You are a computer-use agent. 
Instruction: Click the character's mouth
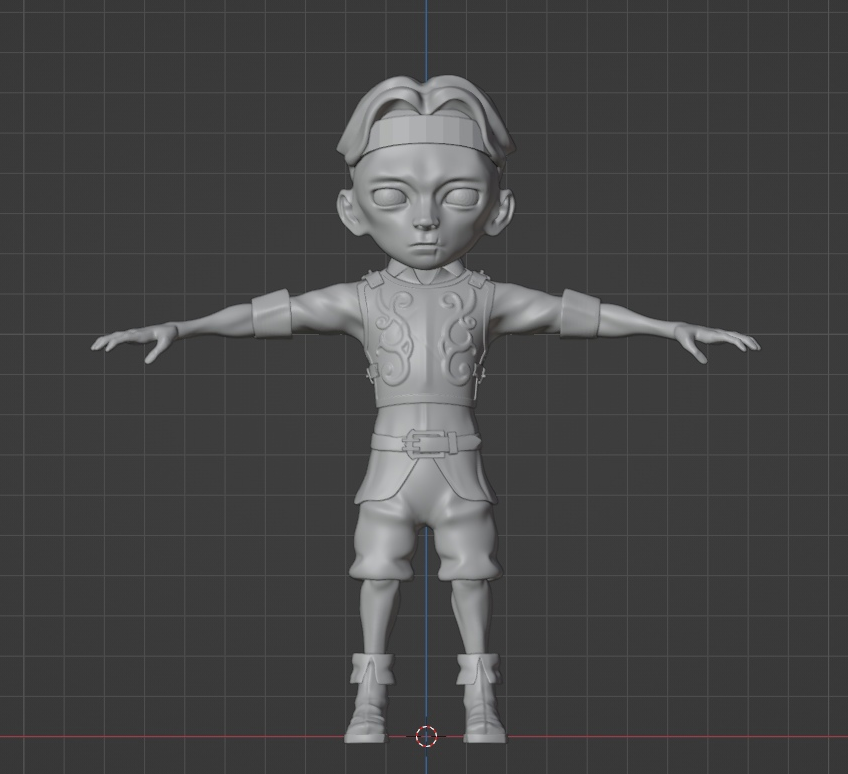tap(426, 243)
